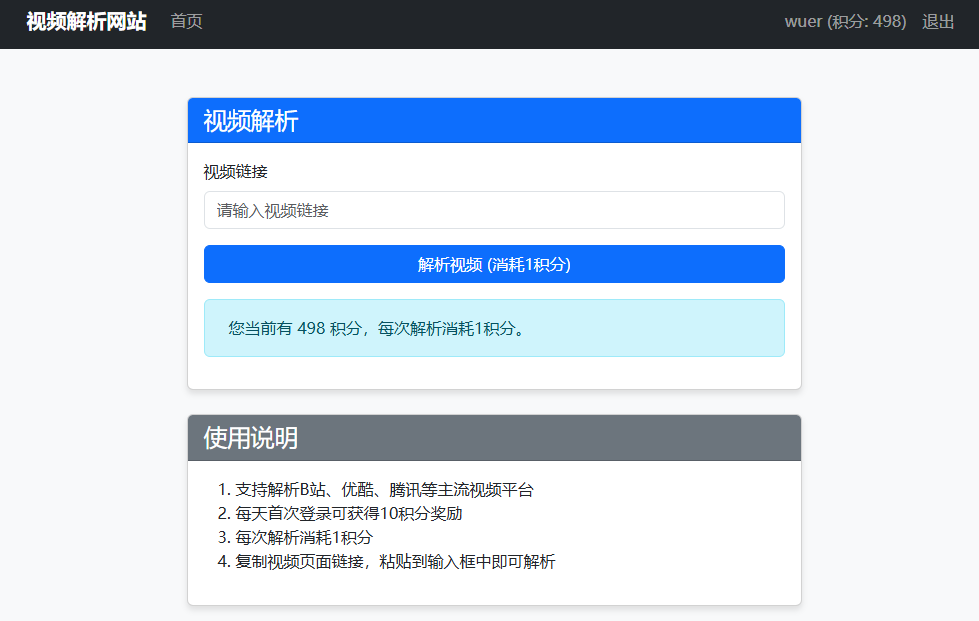
Task: Go to the 首页 navigation link
Action: (x=187, y=22)
